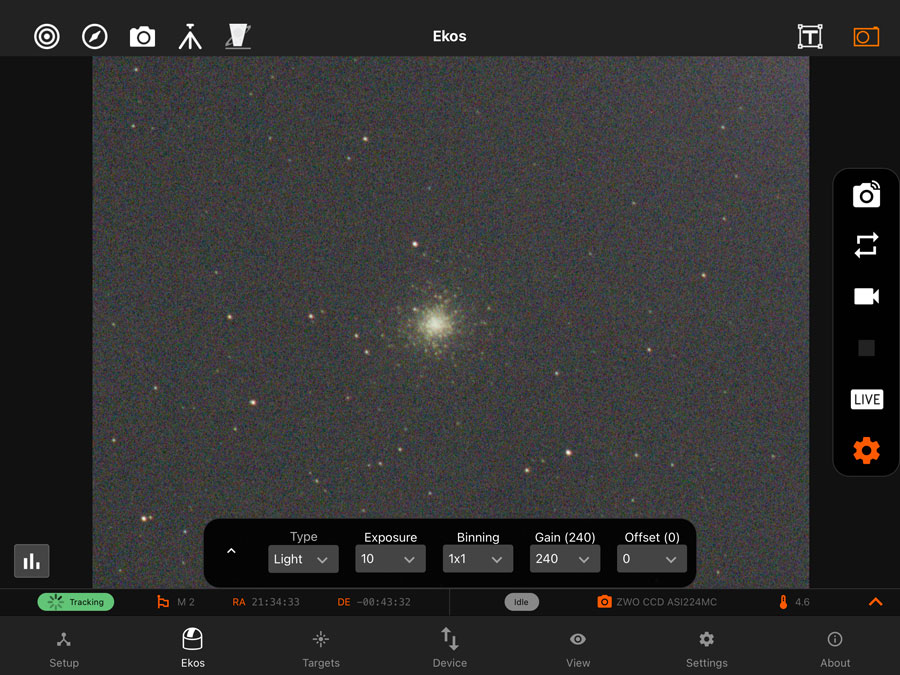This screenshot has height=675, width=900.
Task: Select the M 2 target label
Action: (186, 602)
